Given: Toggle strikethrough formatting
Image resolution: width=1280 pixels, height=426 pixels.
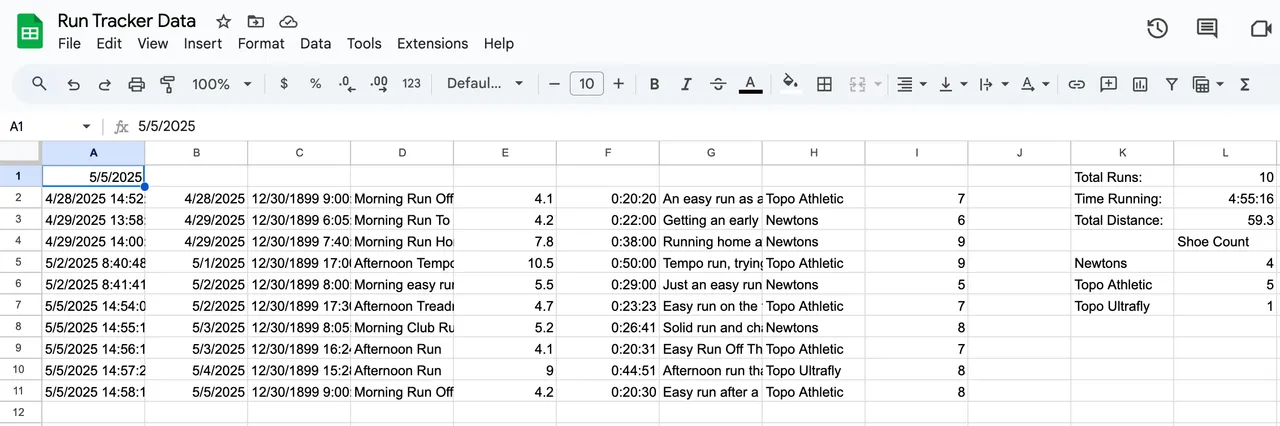Looking at the screenshot, I should (x=718, y=84).
